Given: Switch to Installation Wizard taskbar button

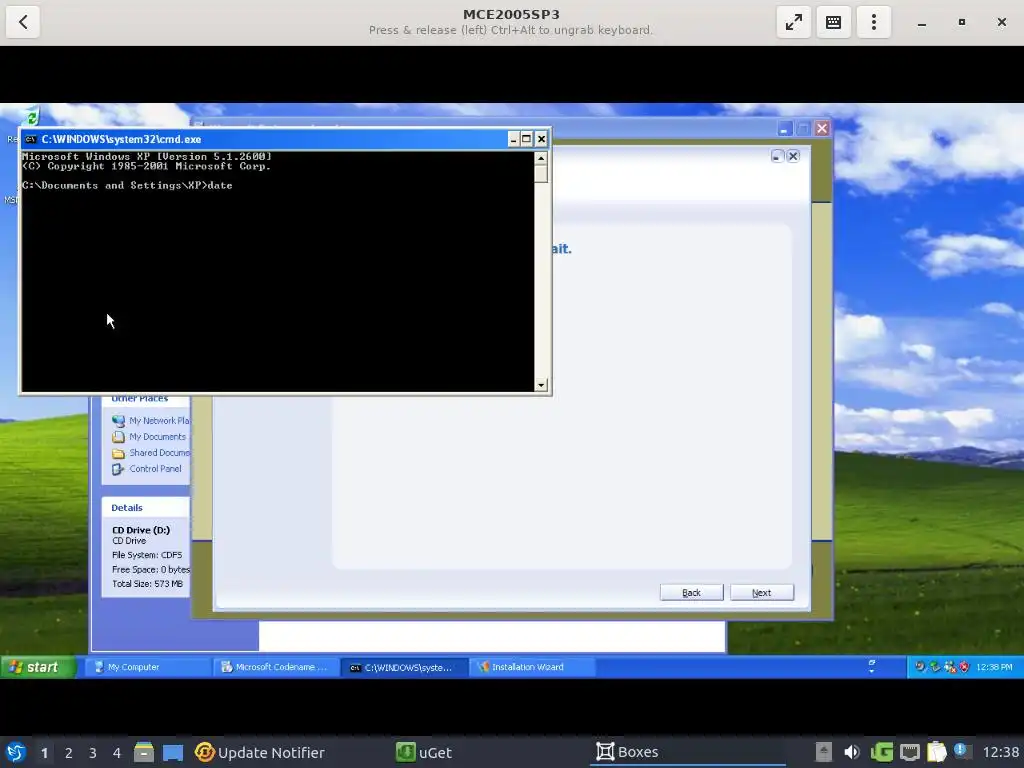Looking at the screenshot, I should coord(531,667).
